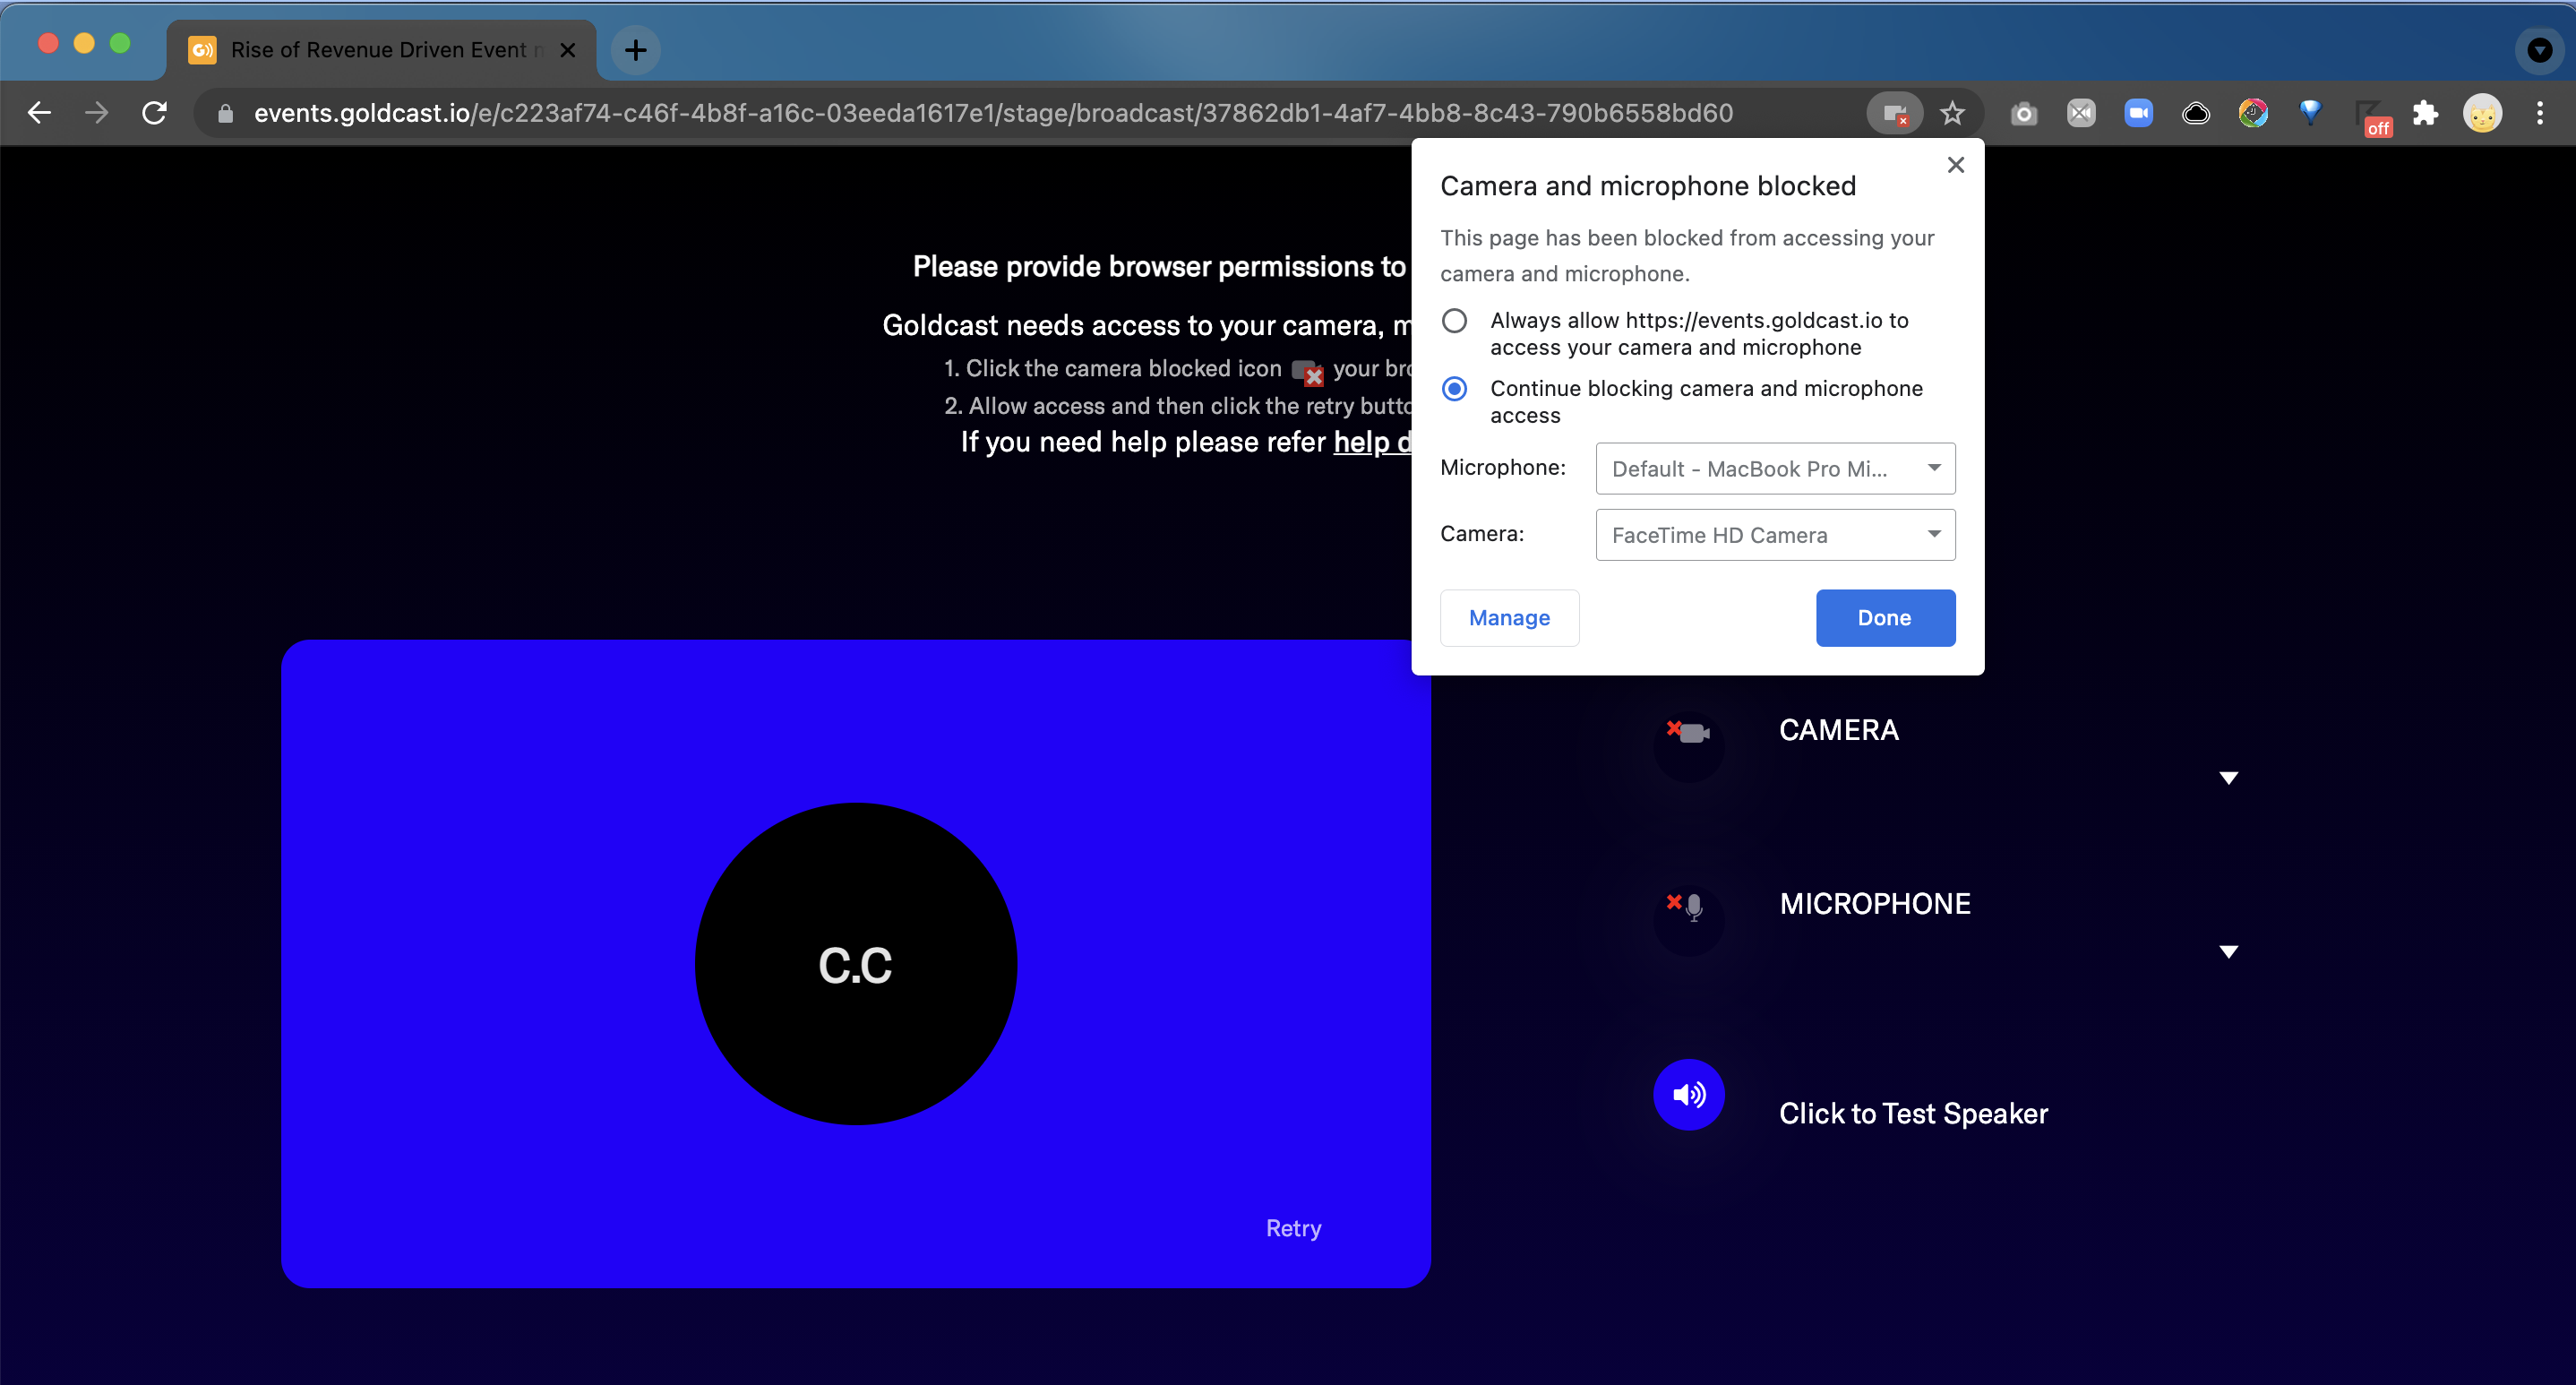Image resolution: width=2576 pixels, height=1385 pixels.
Task: Click the MICROPHONE label on the page
Action: click(x=1874, y=904)
